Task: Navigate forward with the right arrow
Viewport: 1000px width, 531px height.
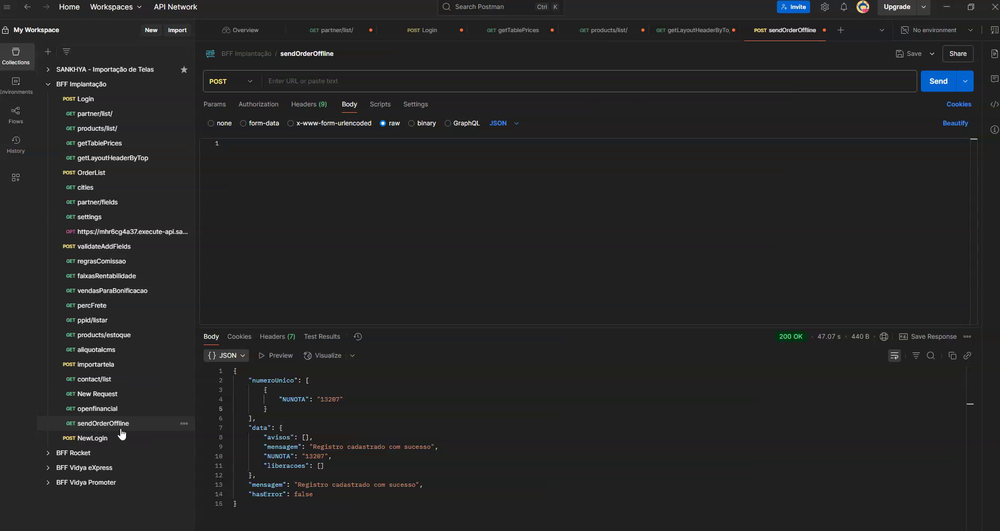Action: tap(46, 7)
